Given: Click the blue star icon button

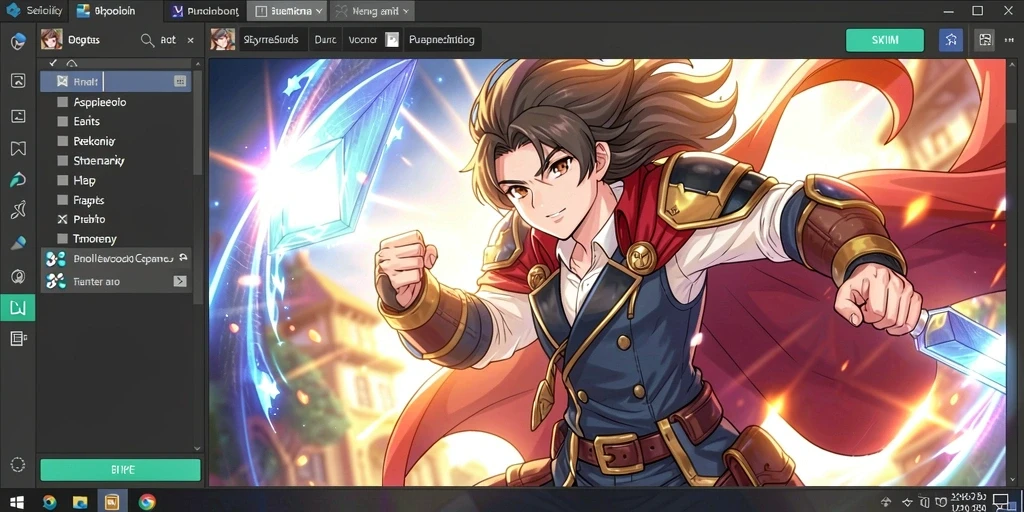Looking at the screenshot, I should click(950, 40).
